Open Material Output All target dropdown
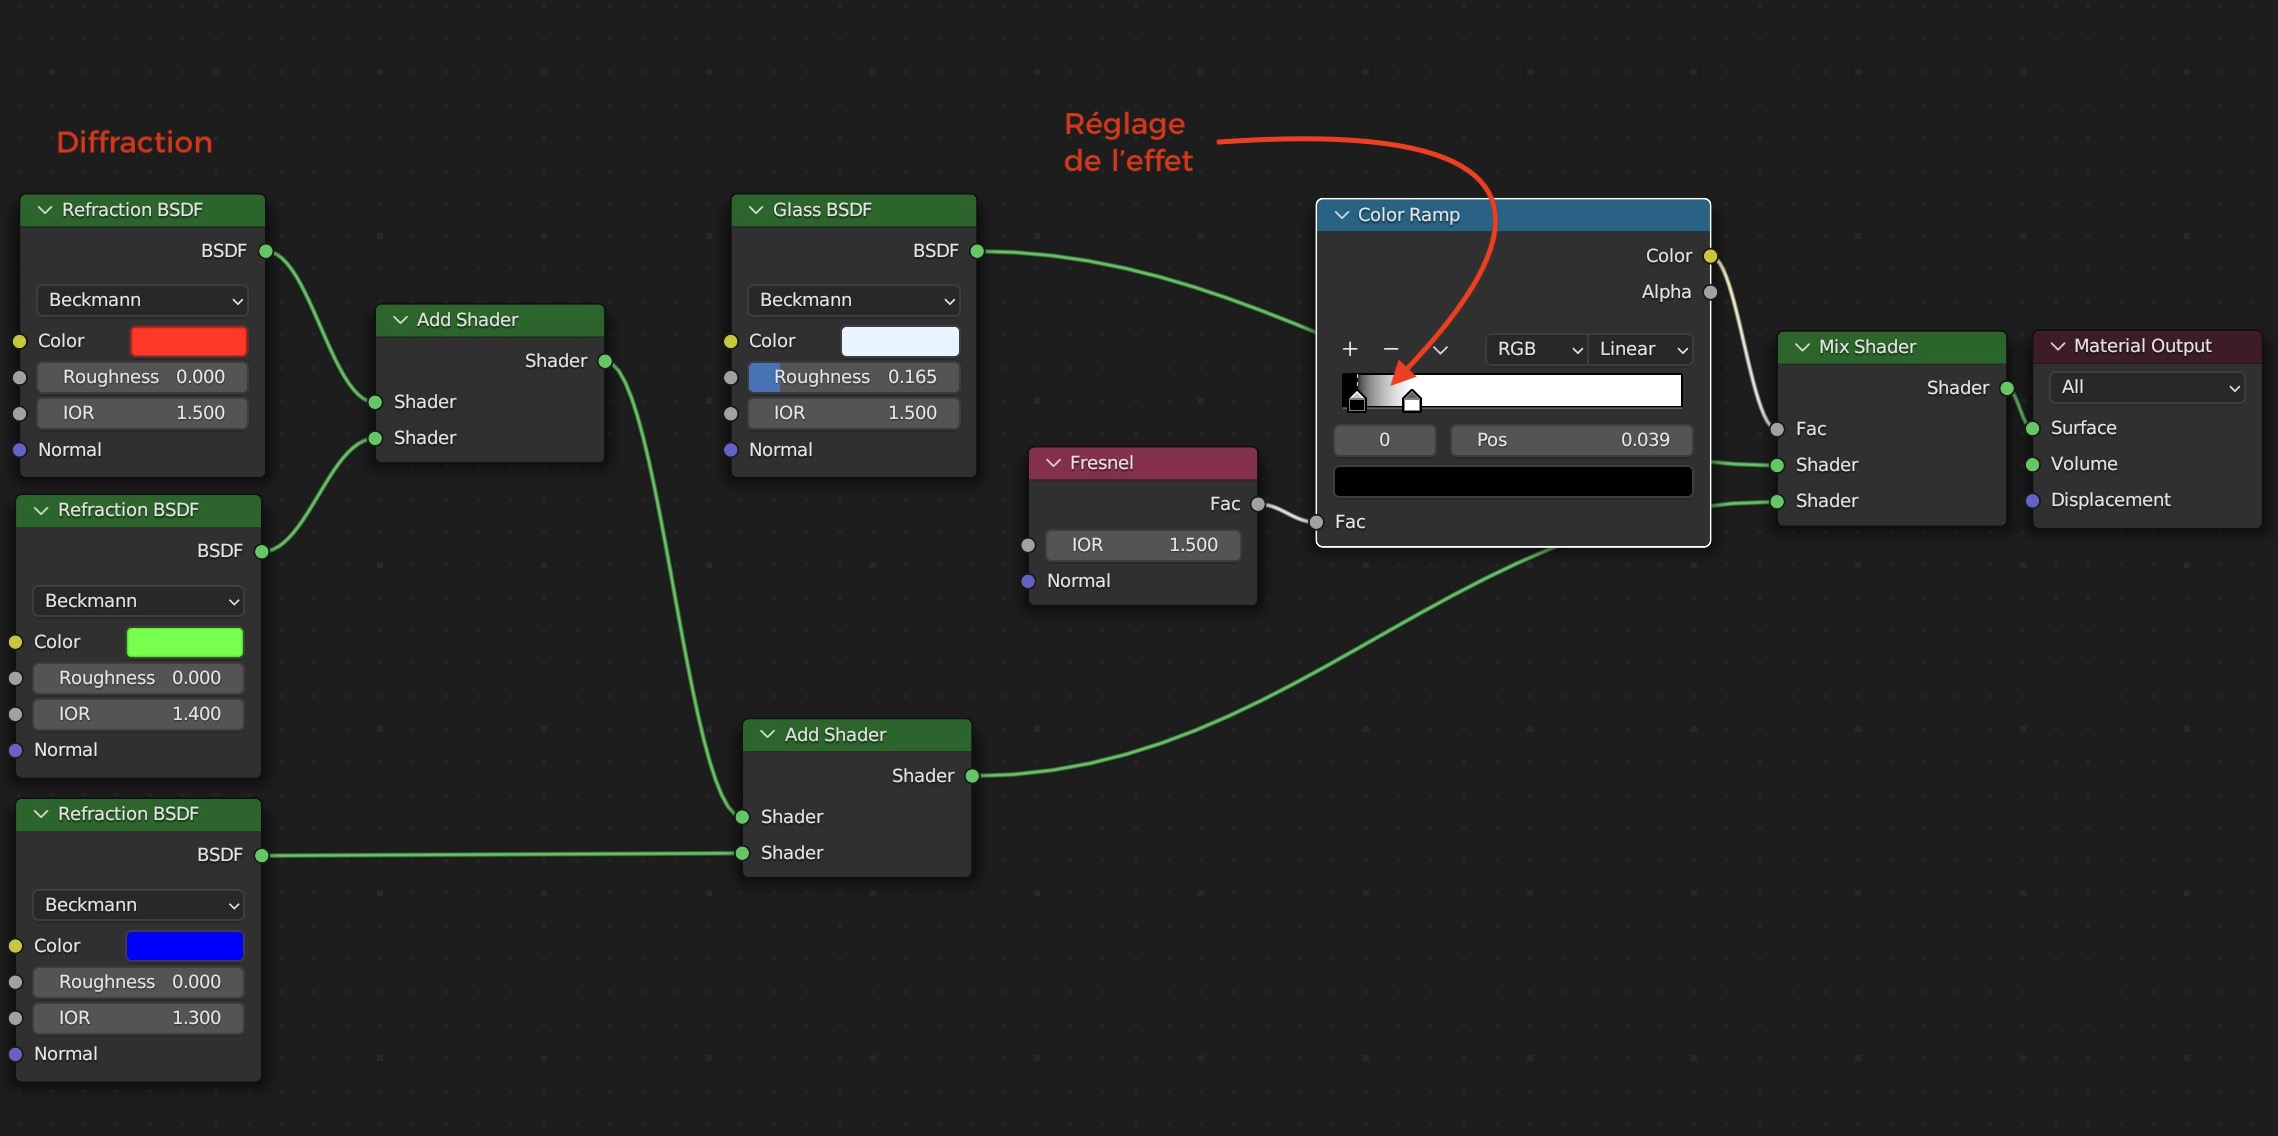The image size is (2278, 1136). click(x=2147, y=387)
